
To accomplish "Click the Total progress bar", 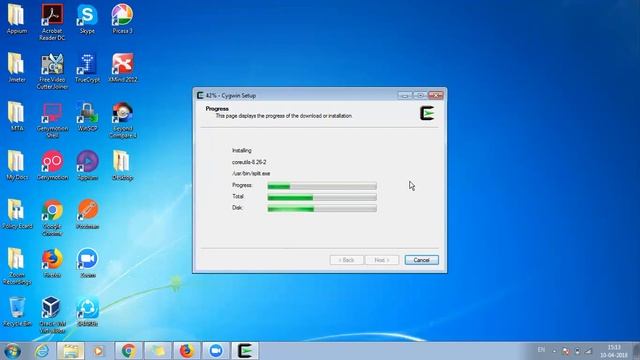I will click(322, 198).
